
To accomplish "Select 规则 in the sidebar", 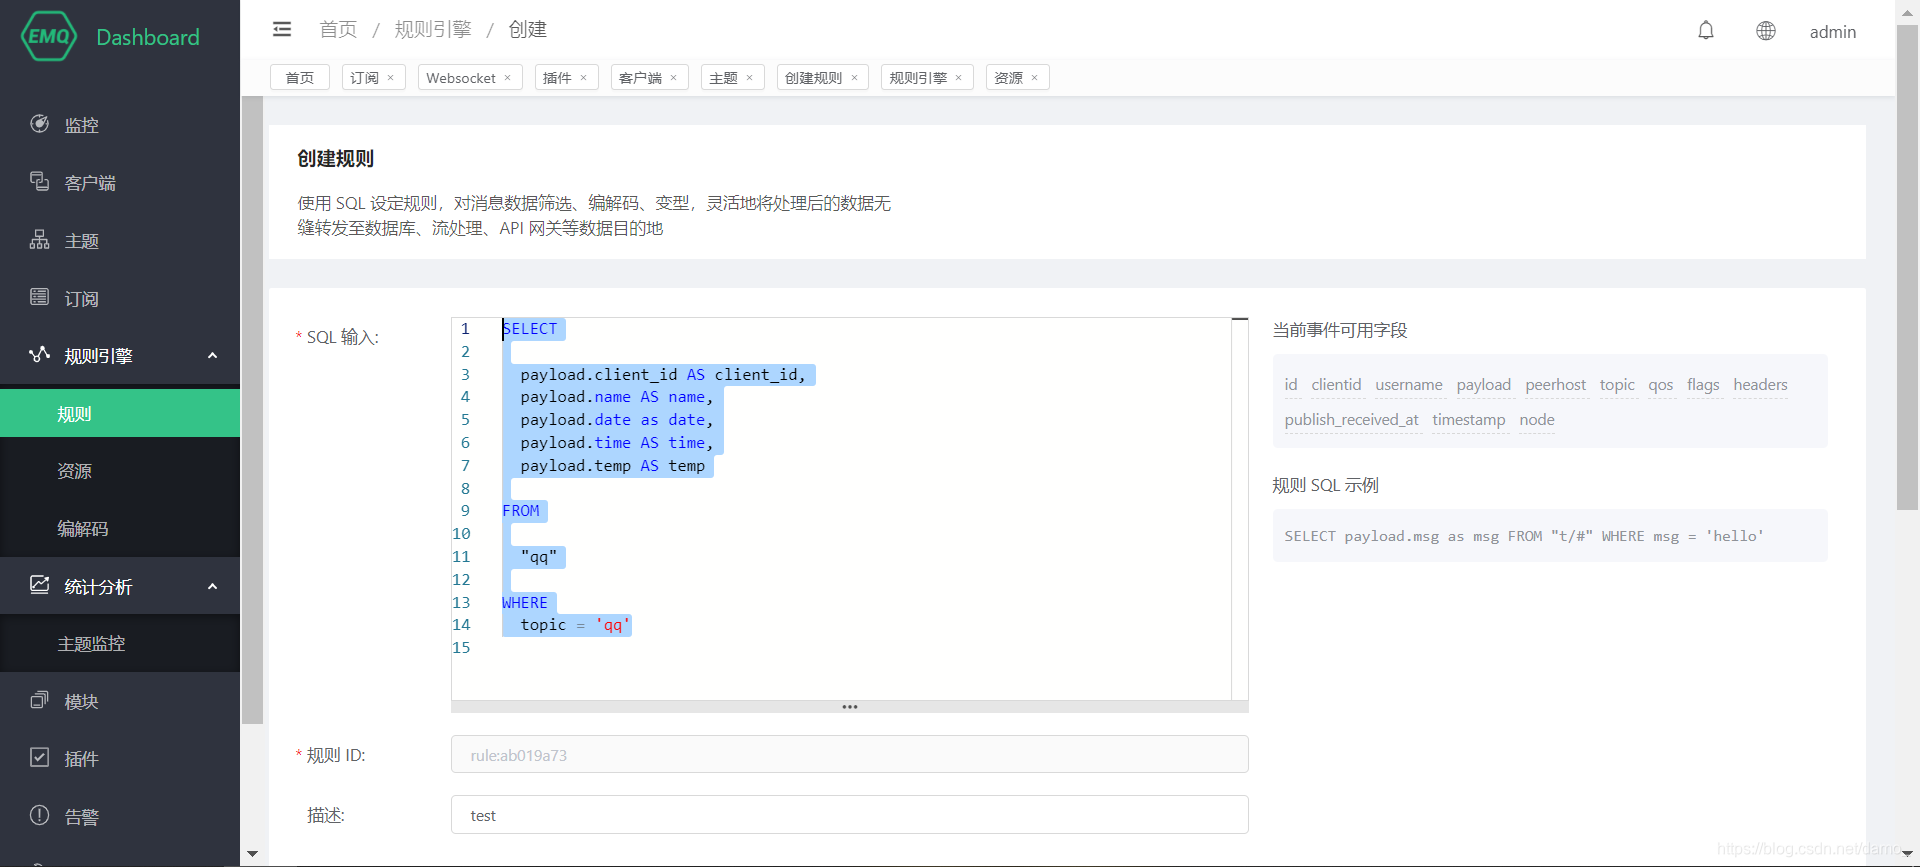I will point(120,413).
